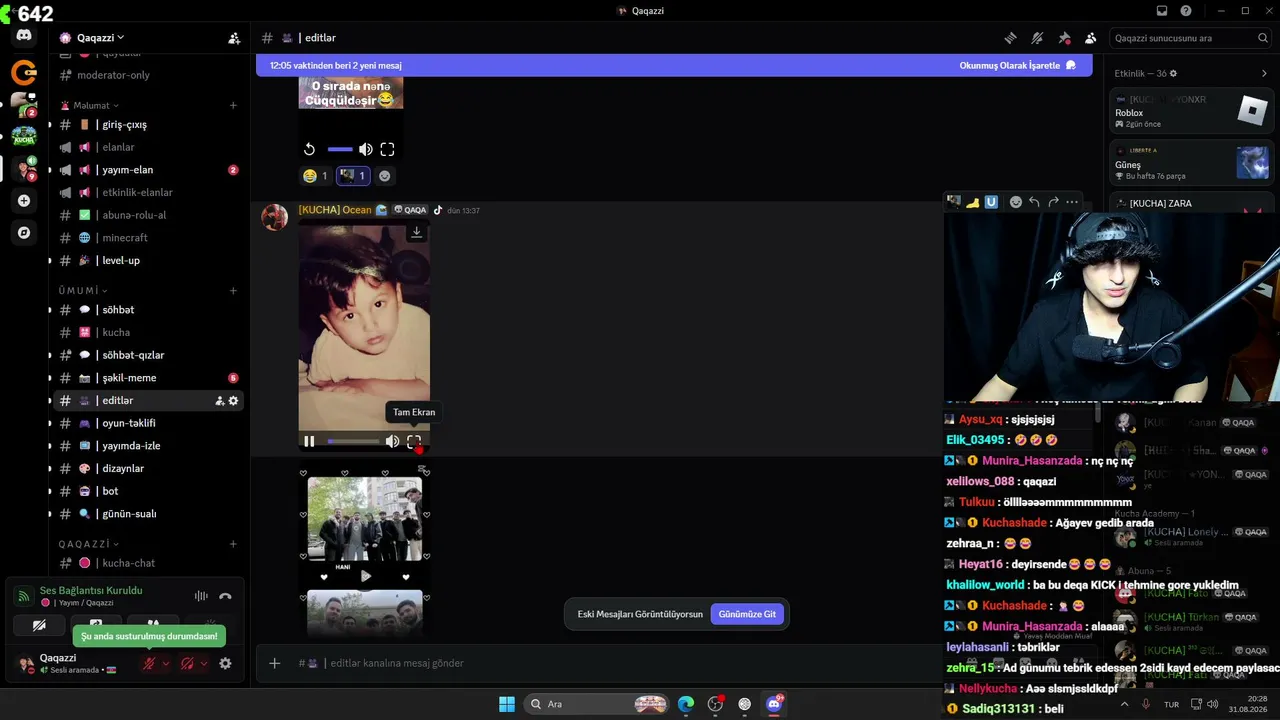Switch to the söhbət channel
Image resolution: width=1280 pixels, height=720 pixels.
(148, 310)
